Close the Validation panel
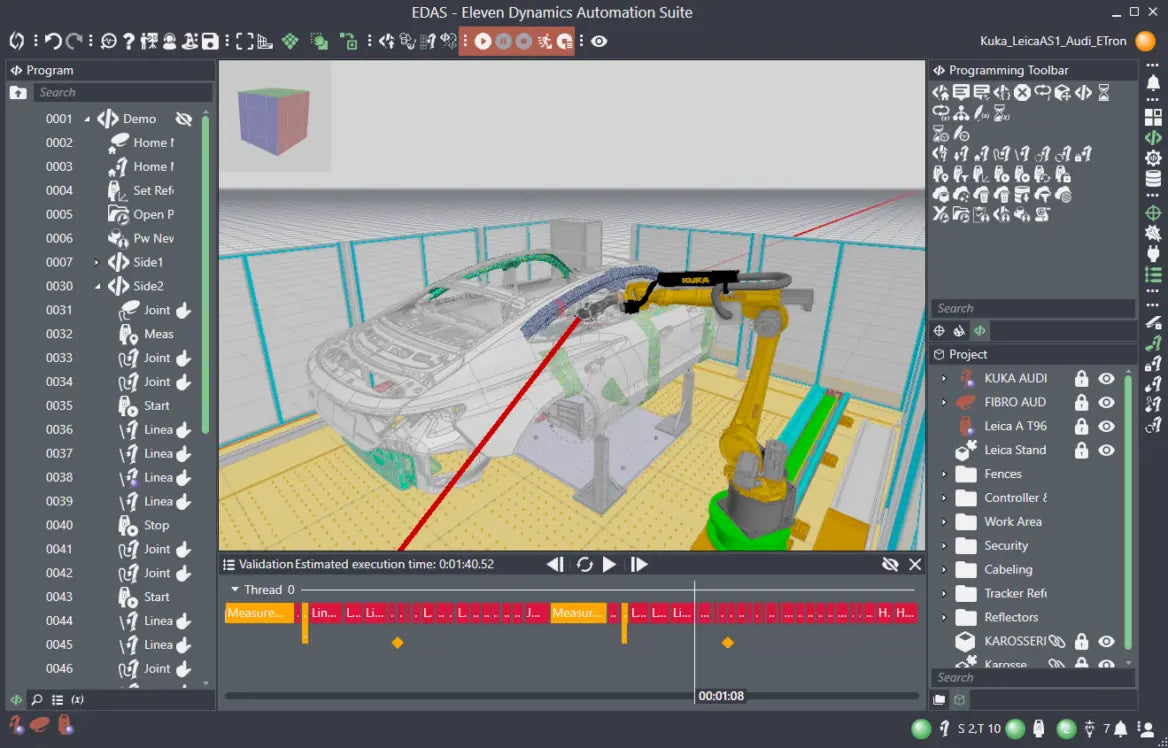This screenshot has height=748, width=1168. point(915,564)
